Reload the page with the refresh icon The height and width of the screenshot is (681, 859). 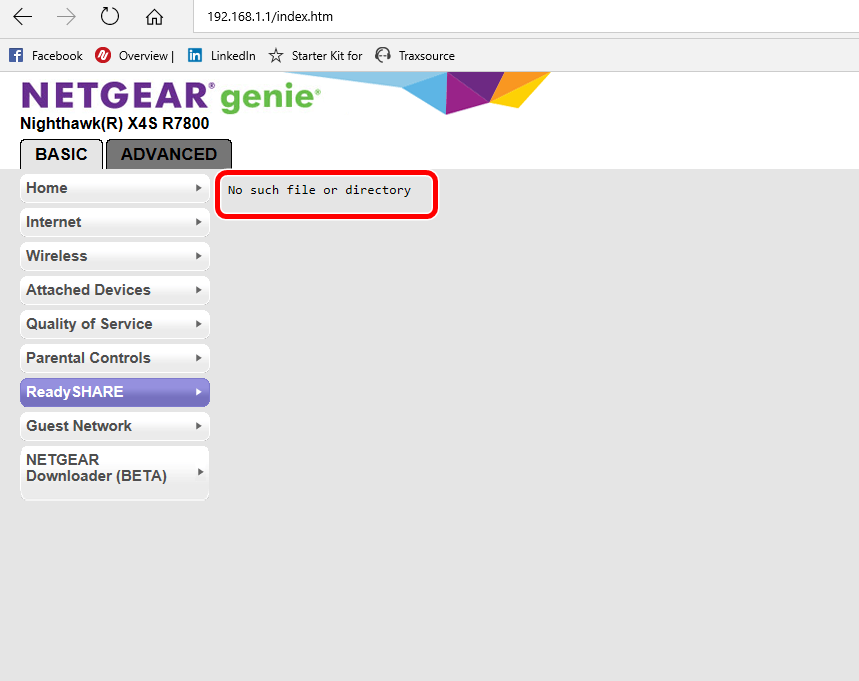click(110, 16)
